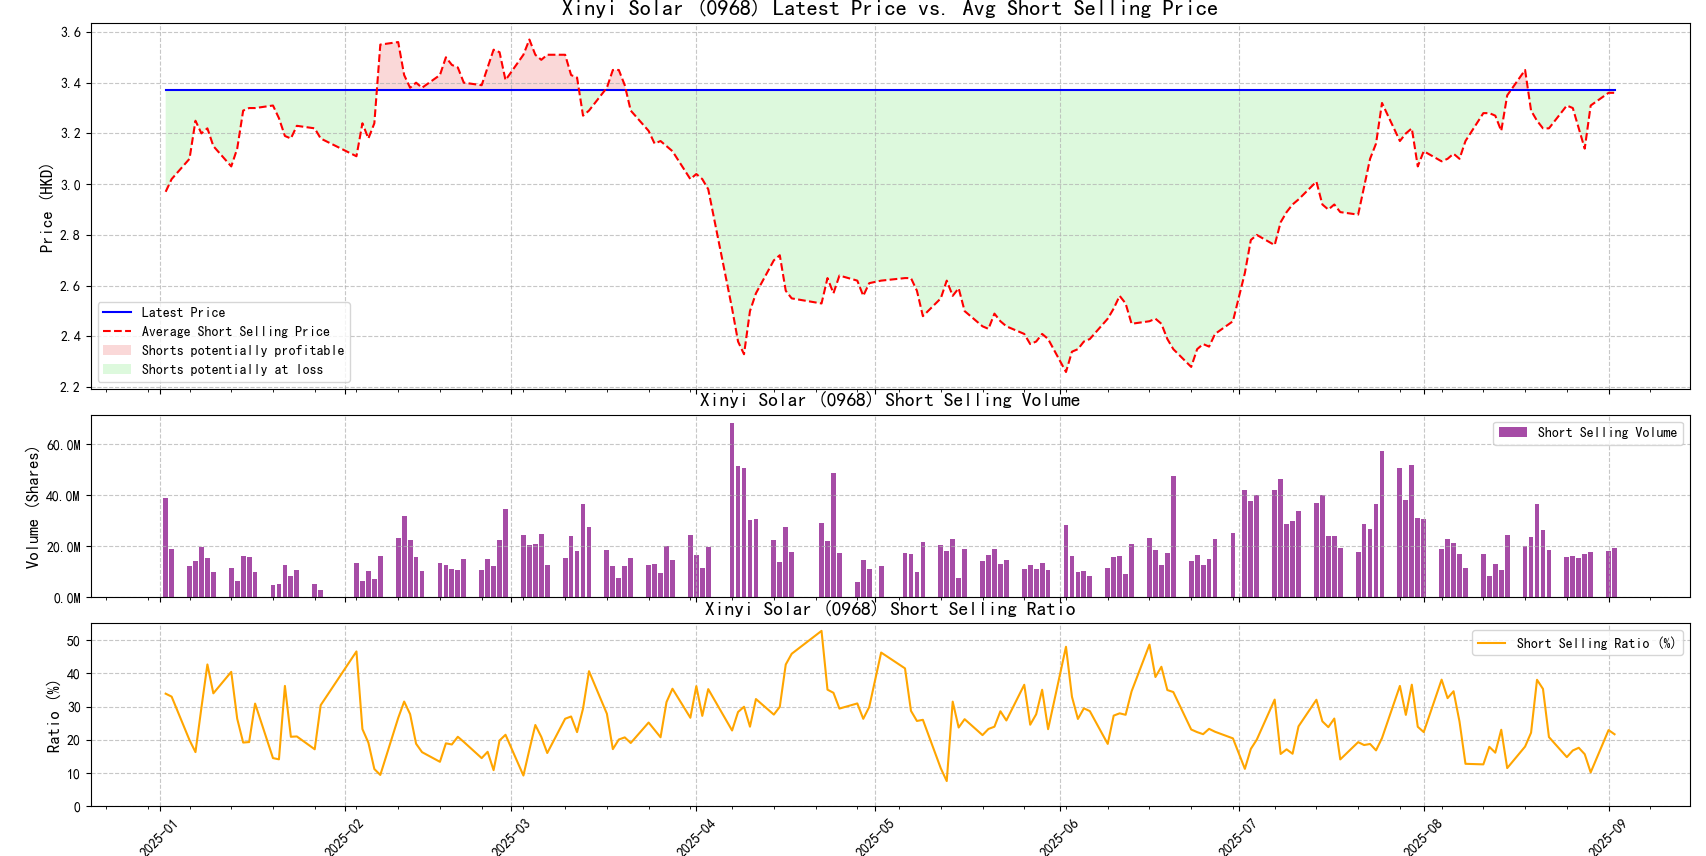The width and height of the screenshot is (1706, 856).
Task: Click the orange Short Selling Ratio legend line
Action: (x=1491, y=644)
